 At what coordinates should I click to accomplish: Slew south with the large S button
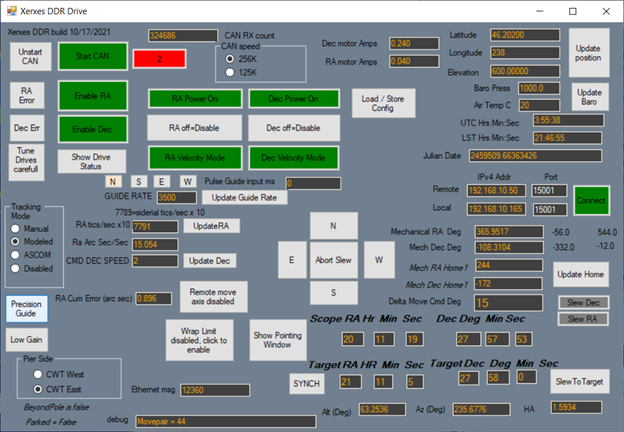333,293
